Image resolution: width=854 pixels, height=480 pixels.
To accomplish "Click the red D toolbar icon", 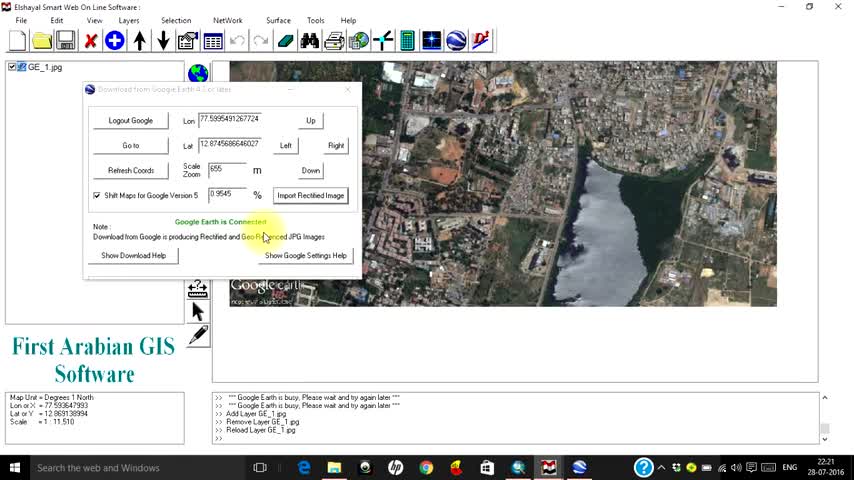I will tap(481, 41).
